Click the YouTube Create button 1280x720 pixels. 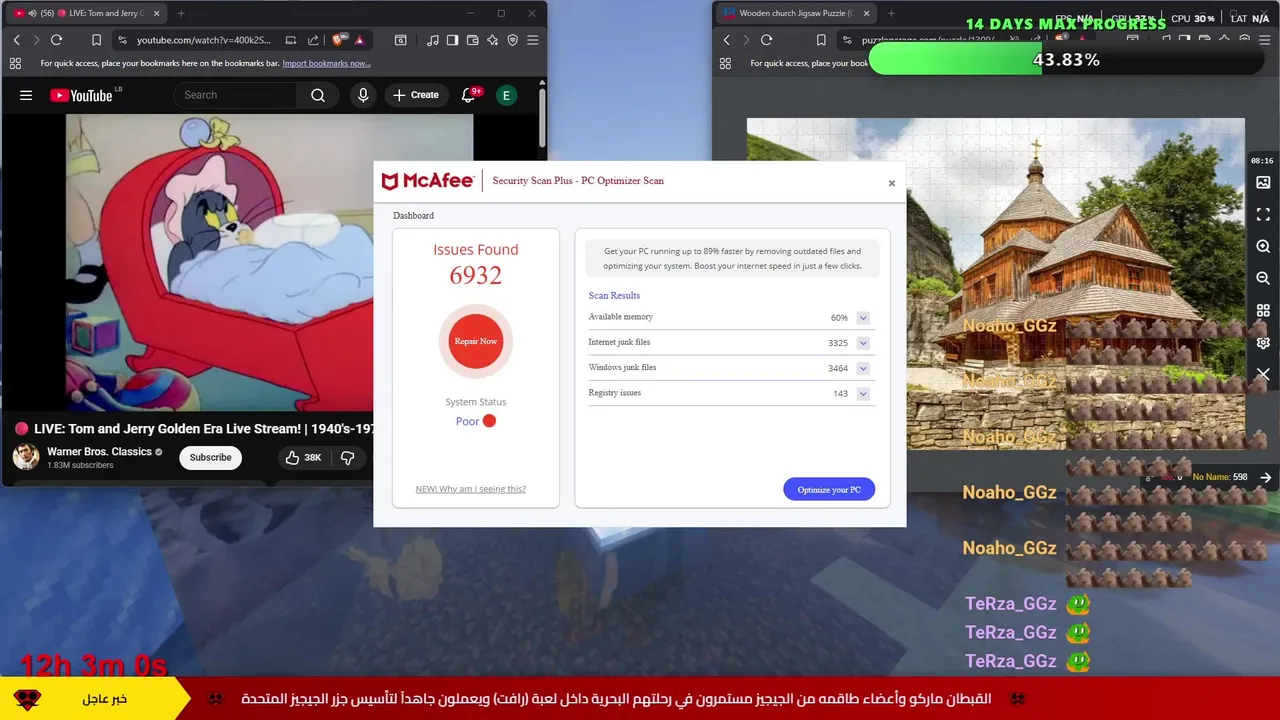coord(416,95)
